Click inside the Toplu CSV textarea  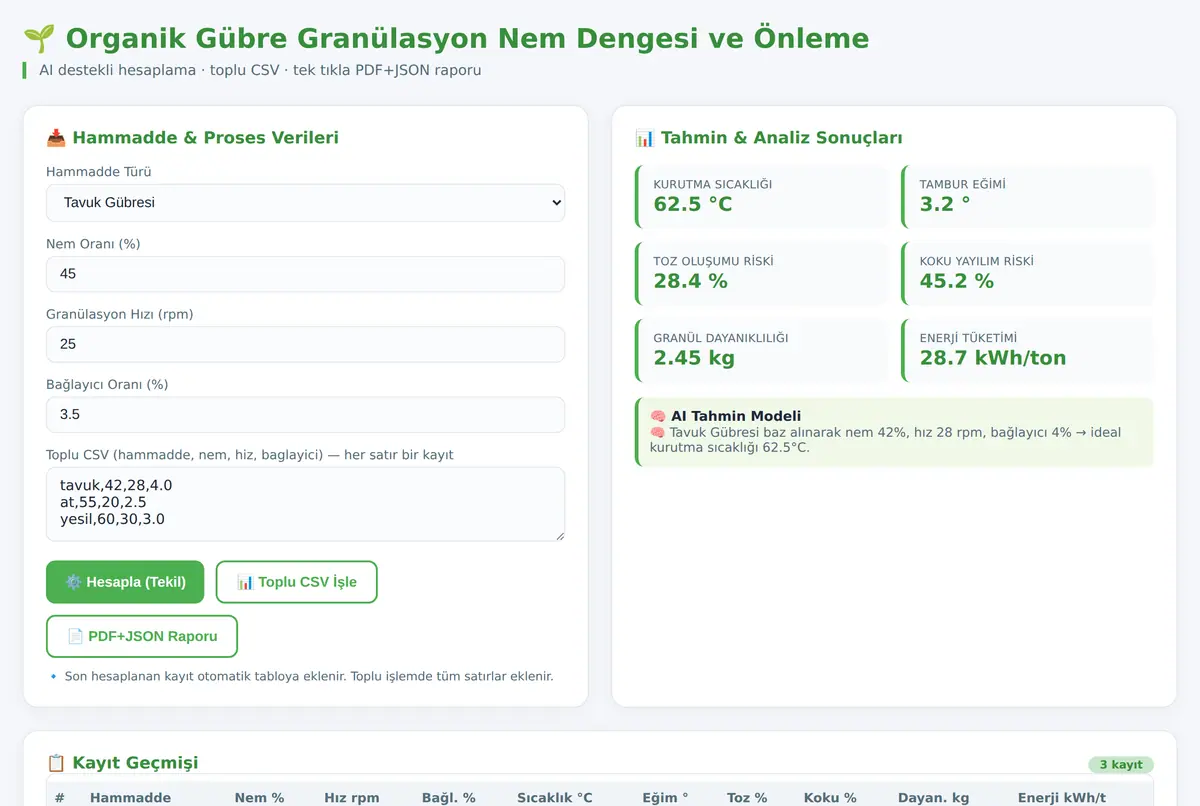305,504
